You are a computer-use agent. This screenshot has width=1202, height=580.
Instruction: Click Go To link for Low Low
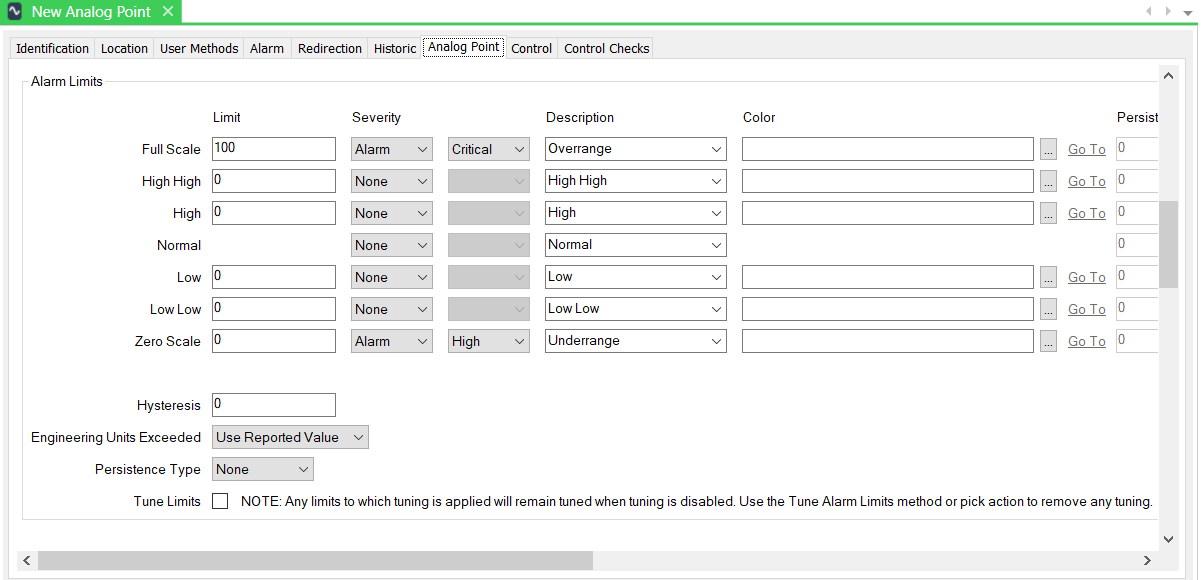click(1086, 309)
